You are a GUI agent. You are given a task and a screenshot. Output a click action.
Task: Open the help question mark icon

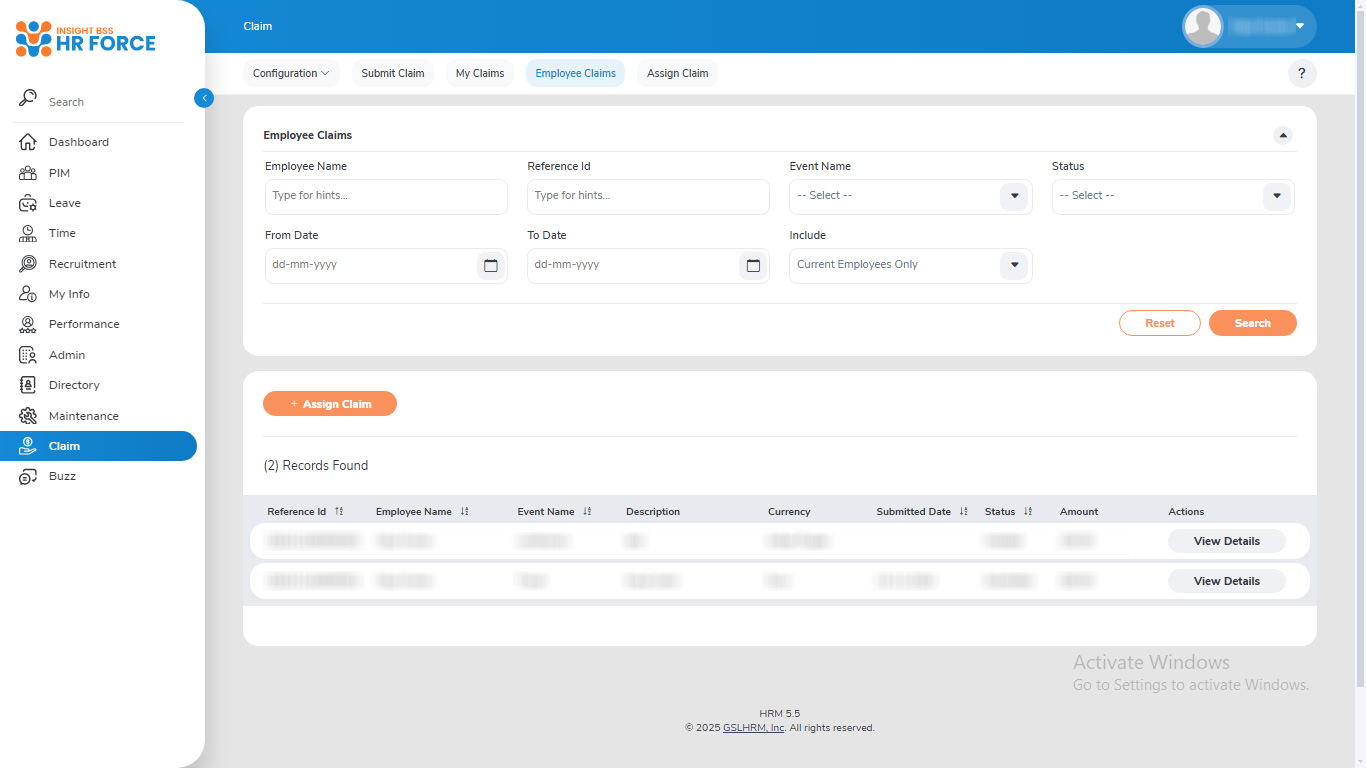[1301, 73]
